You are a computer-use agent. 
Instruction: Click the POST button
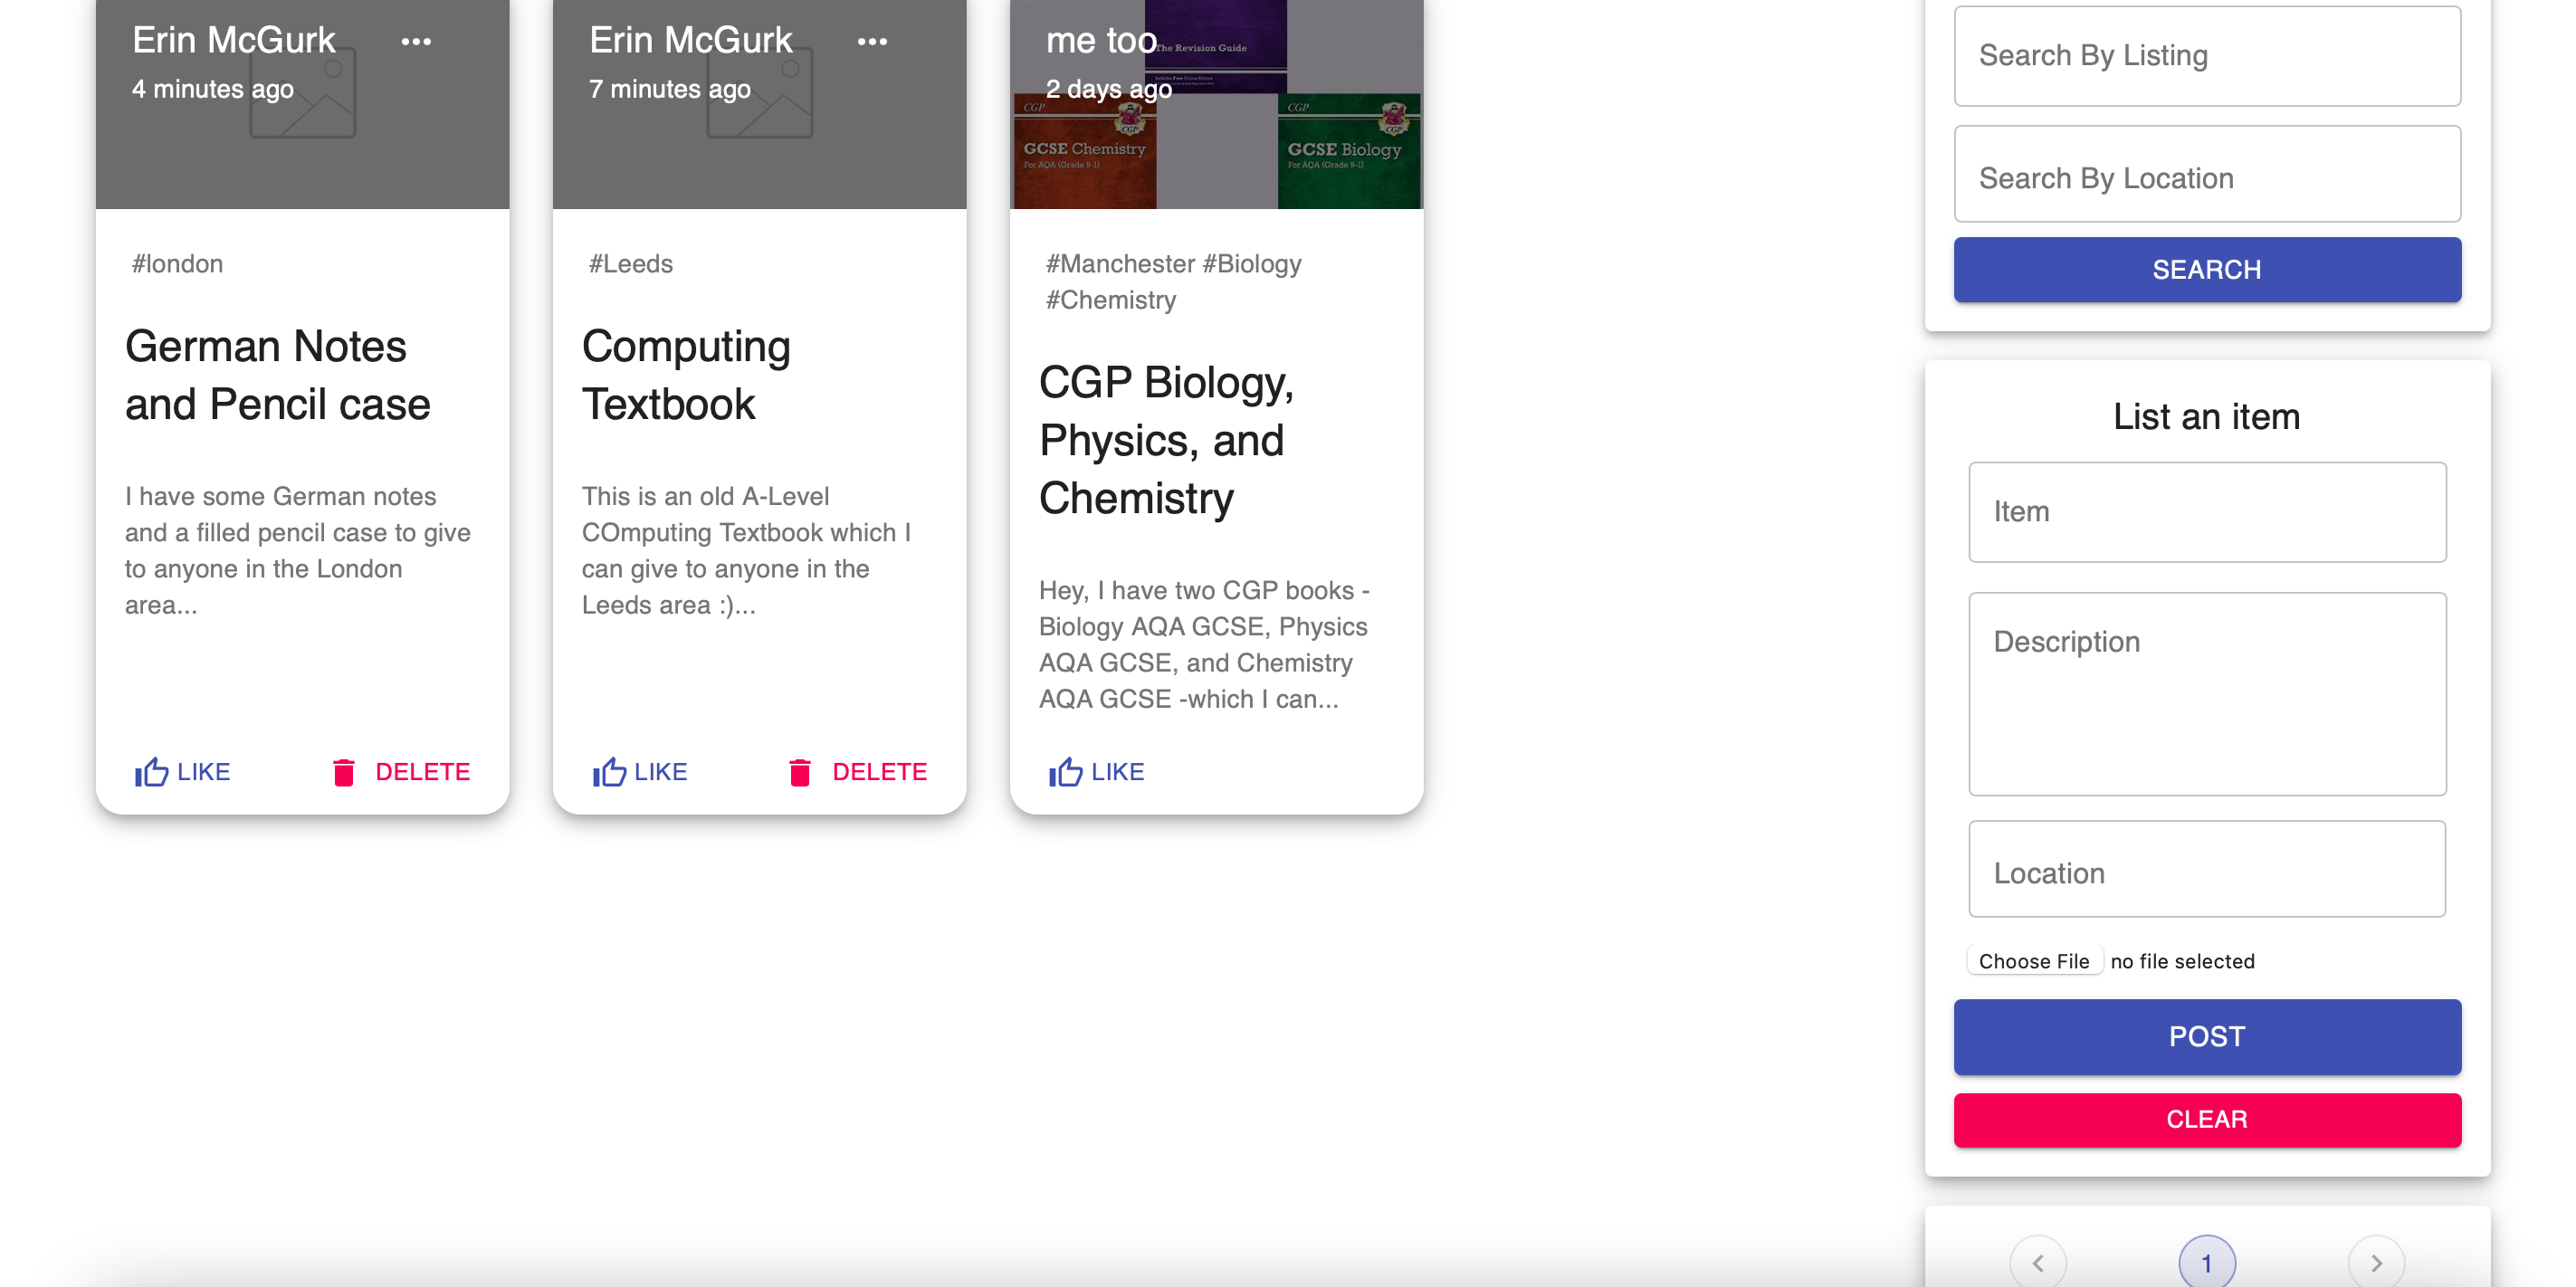tap(2206, 1036)
